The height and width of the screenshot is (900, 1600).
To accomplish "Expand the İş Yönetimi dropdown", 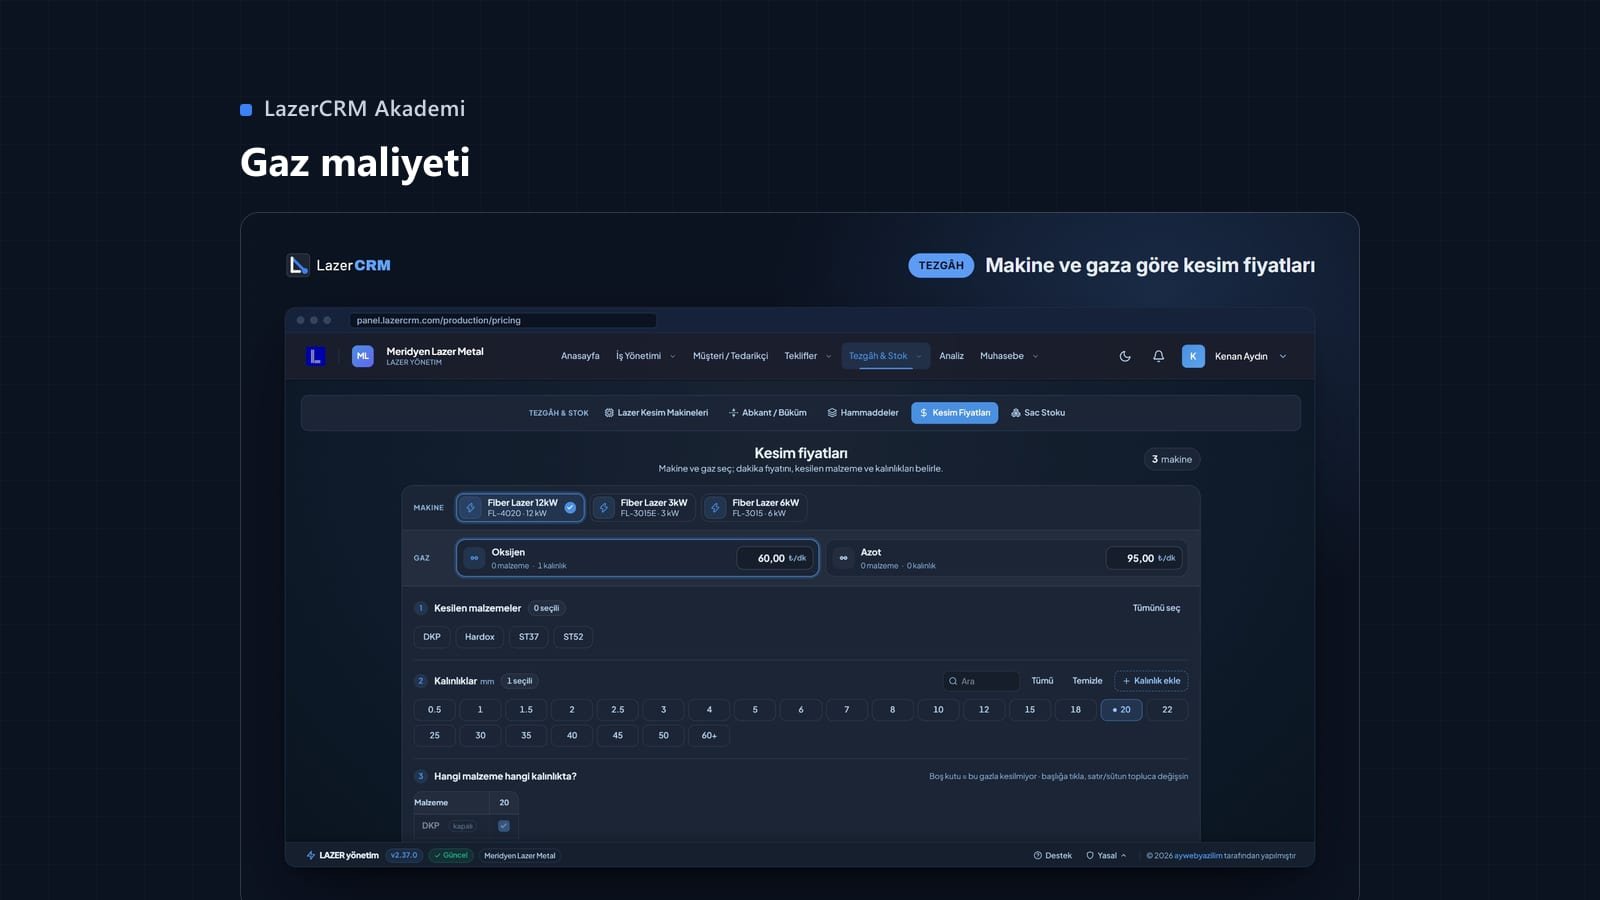I will [645, 356].
